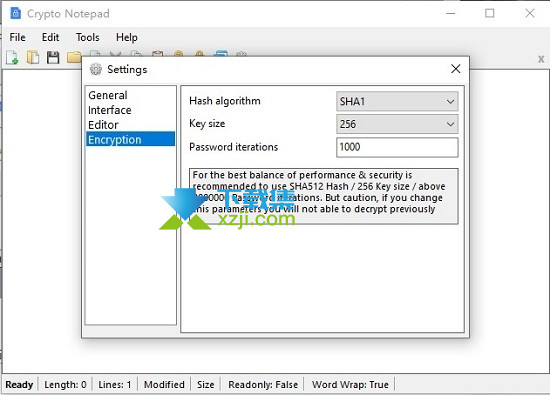The image size is (550, 395).
Task: Click 'Lines: 1' in status bar
Action: (115, 384)
